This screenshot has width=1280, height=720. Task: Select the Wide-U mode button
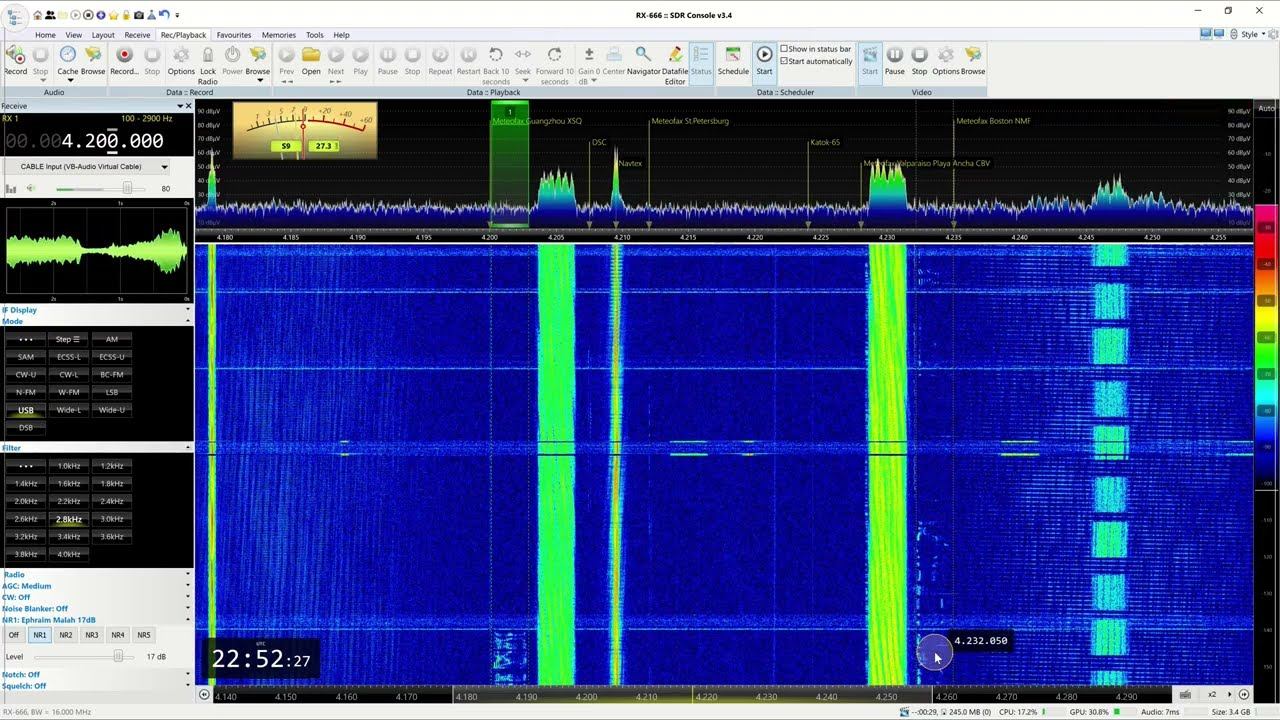pyautogui.click(x=112, y=410)
